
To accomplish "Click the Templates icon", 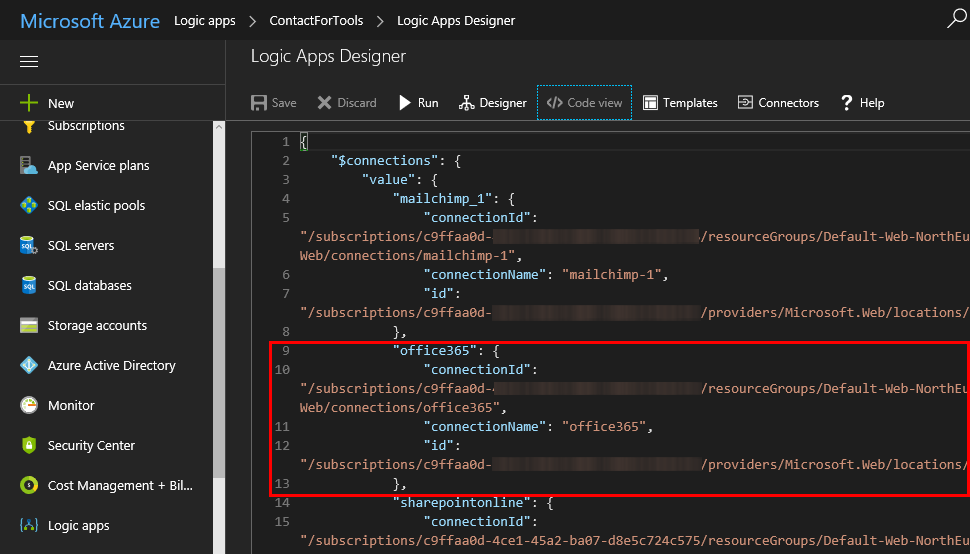I will [650, 103].
